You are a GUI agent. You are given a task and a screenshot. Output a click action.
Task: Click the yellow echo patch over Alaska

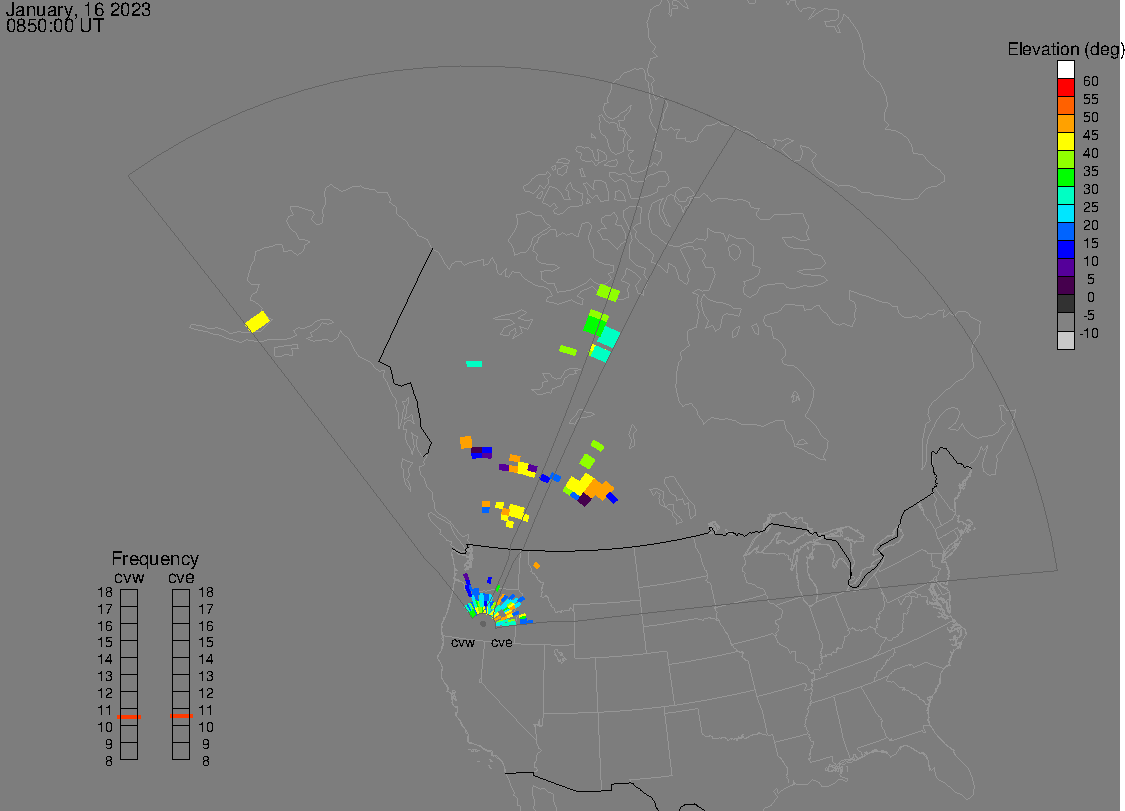pos(258,322)
